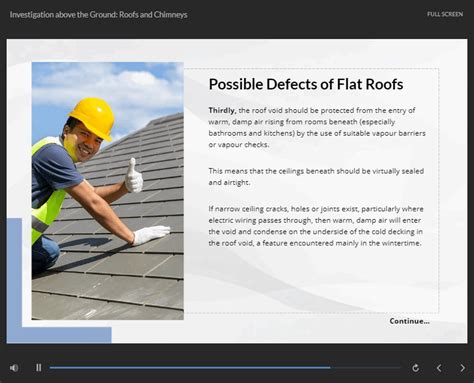This screenshot has height=383, width=474.
Task: Replay the slide with the reload icon
Action: pyautogui.click(x=415, y=368)
